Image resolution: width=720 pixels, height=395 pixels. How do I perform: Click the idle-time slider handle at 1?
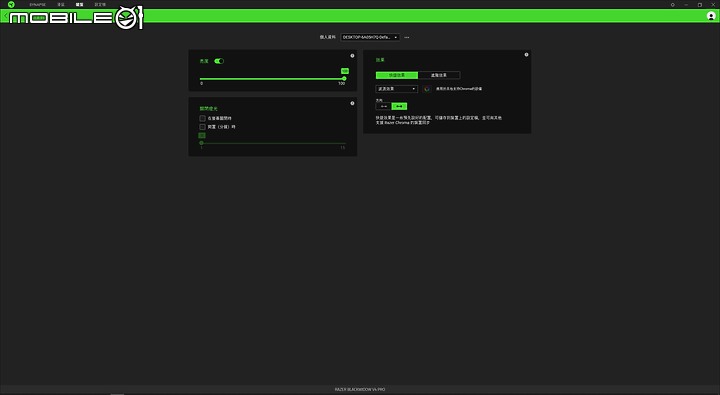pos(201,143)
